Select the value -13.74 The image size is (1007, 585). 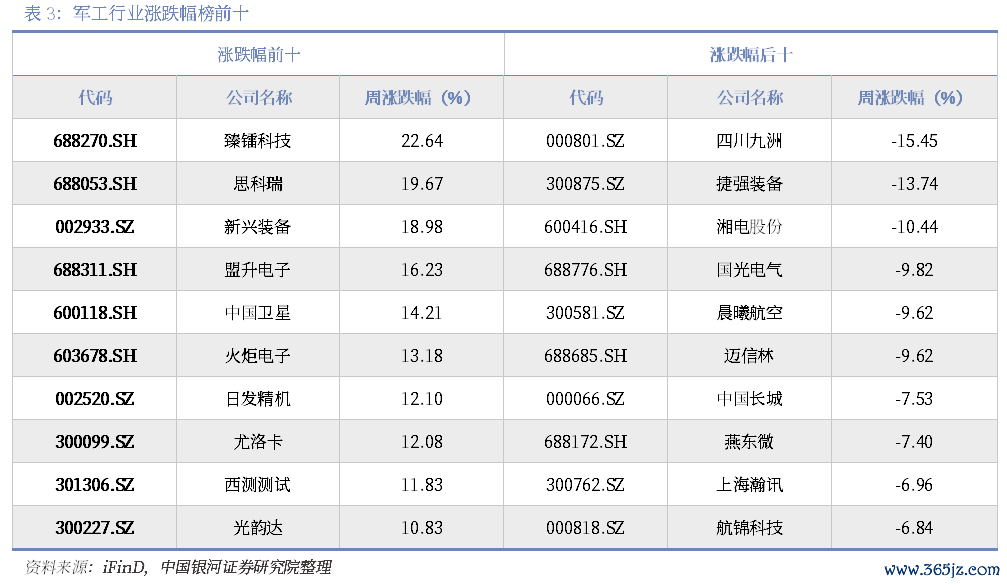915,184
